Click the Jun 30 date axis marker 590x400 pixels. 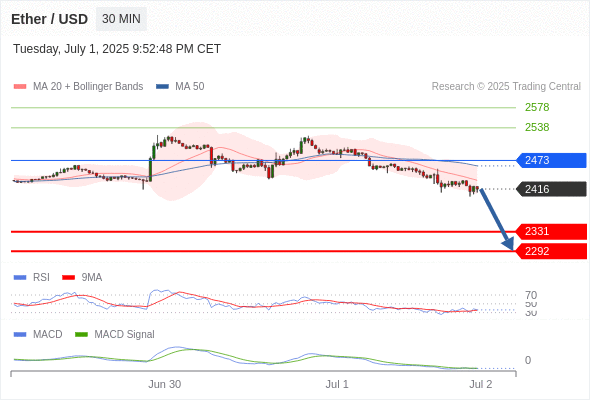pyautogui.click(x=164, y=384)
